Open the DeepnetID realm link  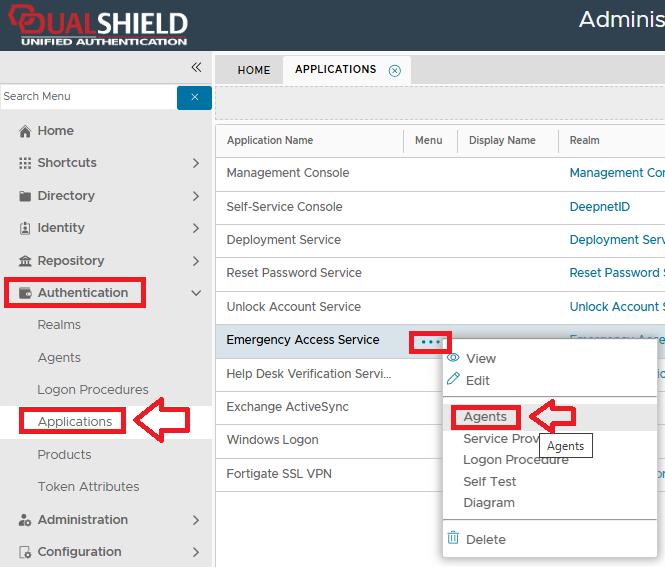(598, 207)
